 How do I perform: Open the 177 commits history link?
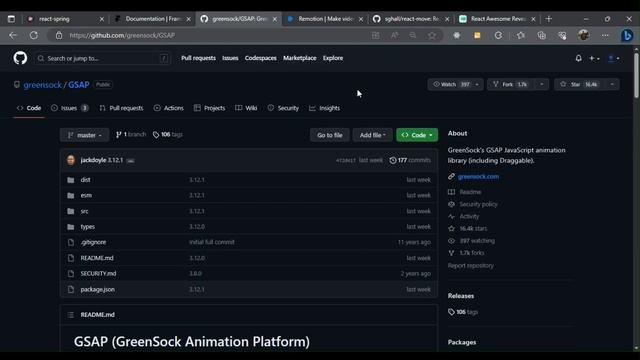[410, 160]
